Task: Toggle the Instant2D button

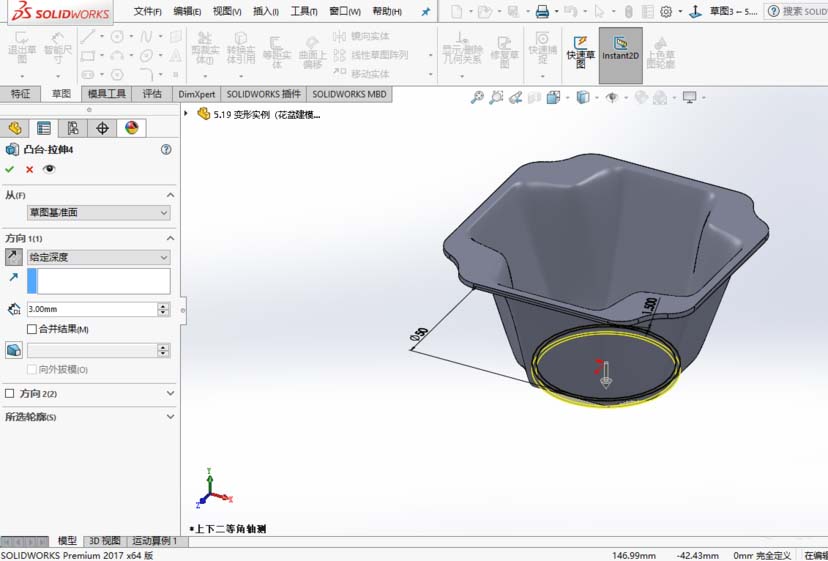Action: click(x=620, y=55)
